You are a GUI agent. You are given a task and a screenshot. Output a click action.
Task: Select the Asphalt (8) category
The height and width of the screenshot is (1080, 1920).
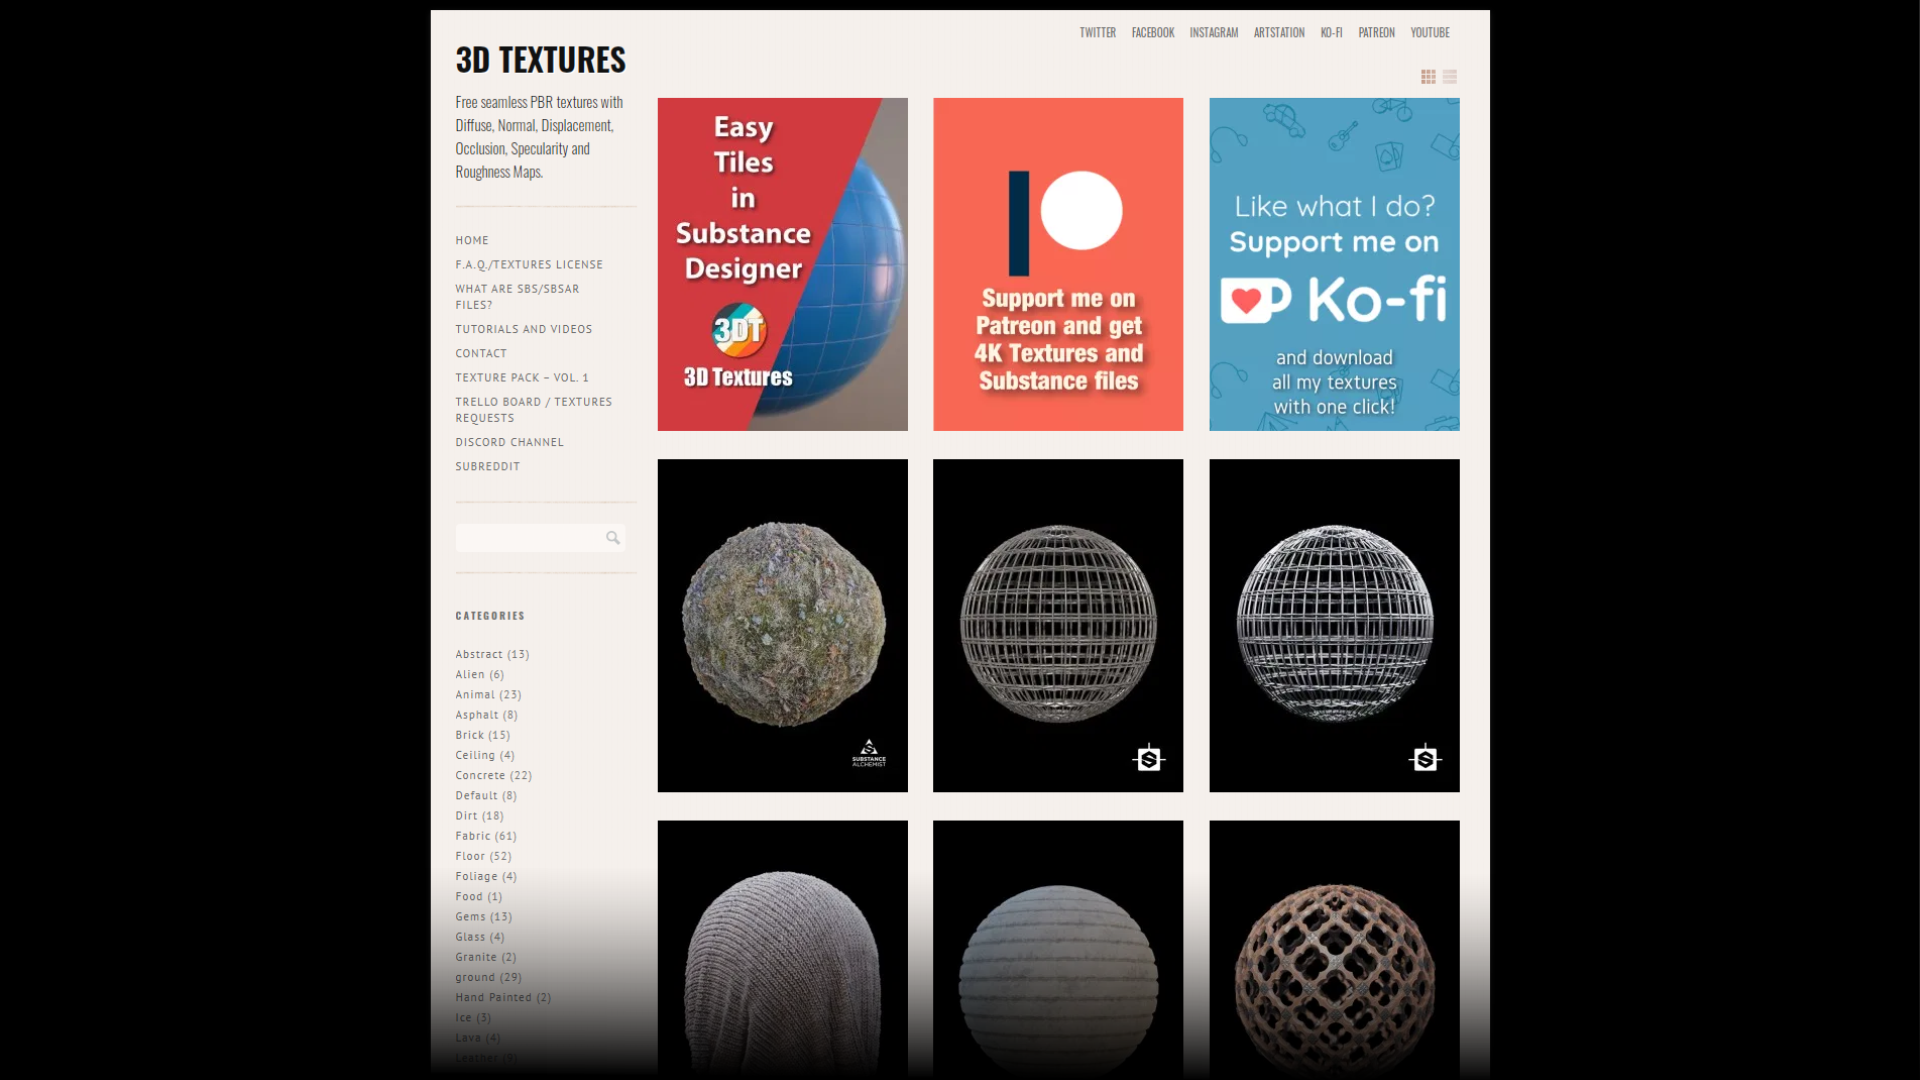(486, 715)
